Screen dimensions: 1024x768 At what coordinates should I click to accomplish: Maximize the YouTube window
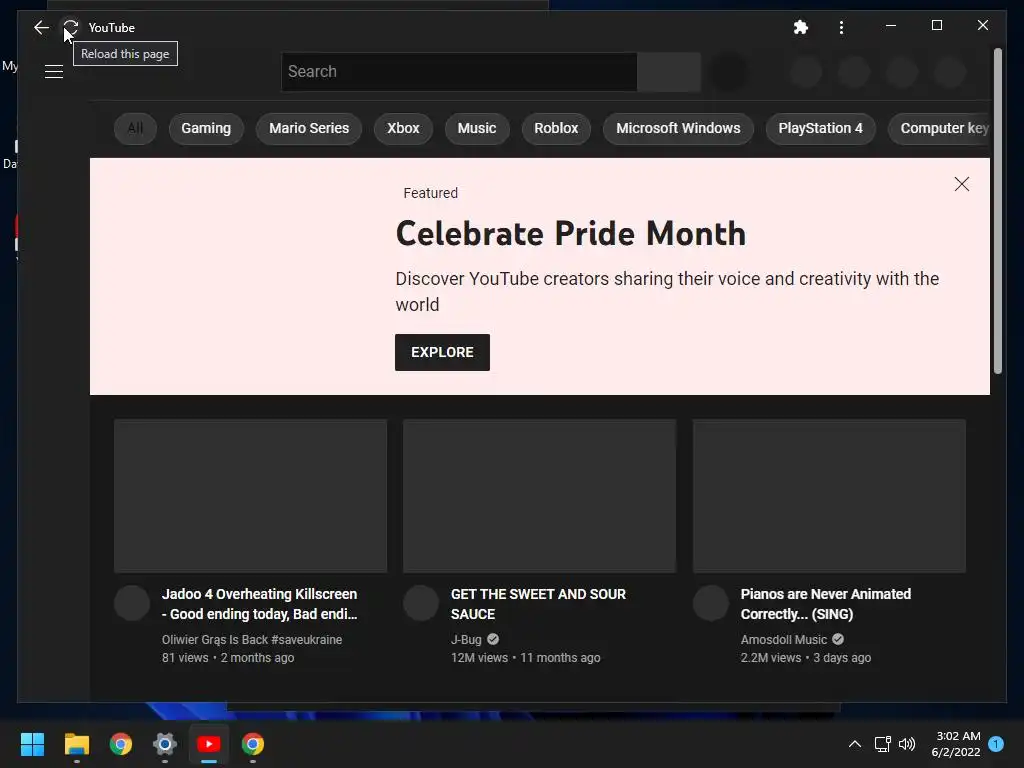pyautogui.click(x=936, y=25)
